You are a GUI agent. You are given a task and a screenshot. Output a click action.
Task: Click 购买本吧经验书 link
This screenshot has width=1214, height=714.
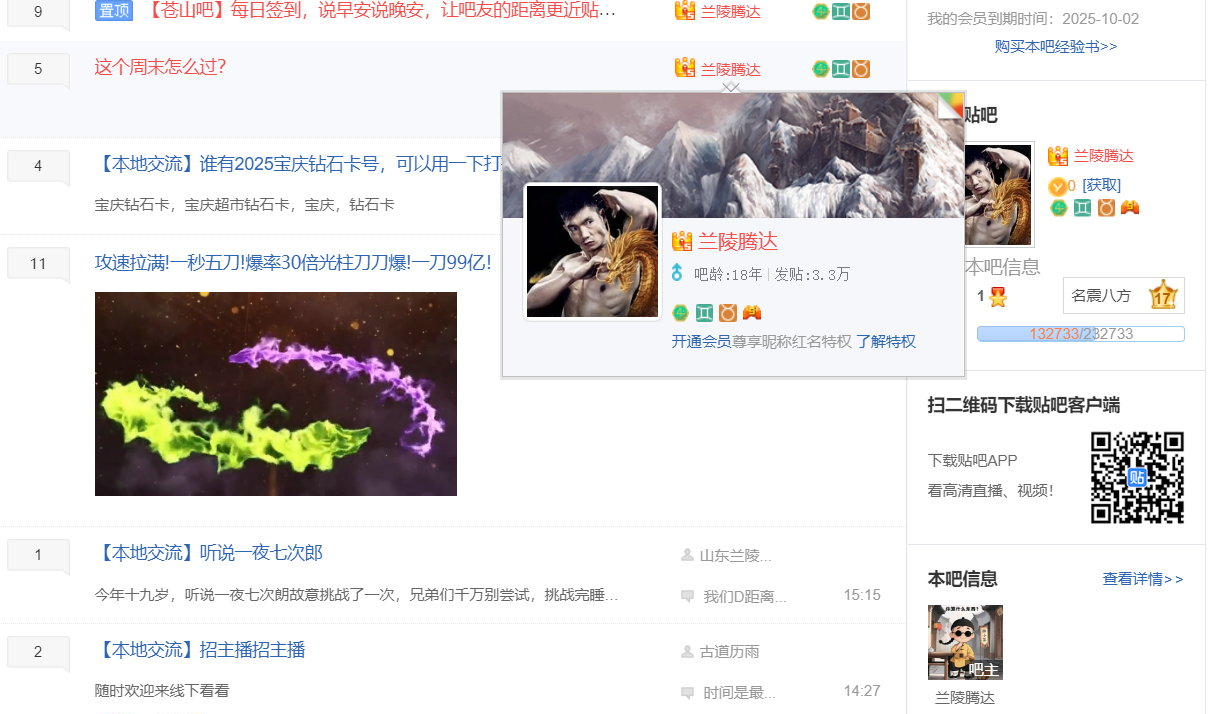click(x=1055, y=46)
